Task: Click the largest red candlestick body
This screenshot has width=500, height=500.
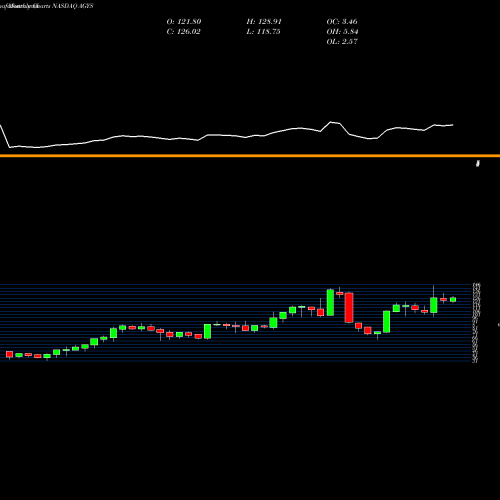Action: click(x=349, y=308)
